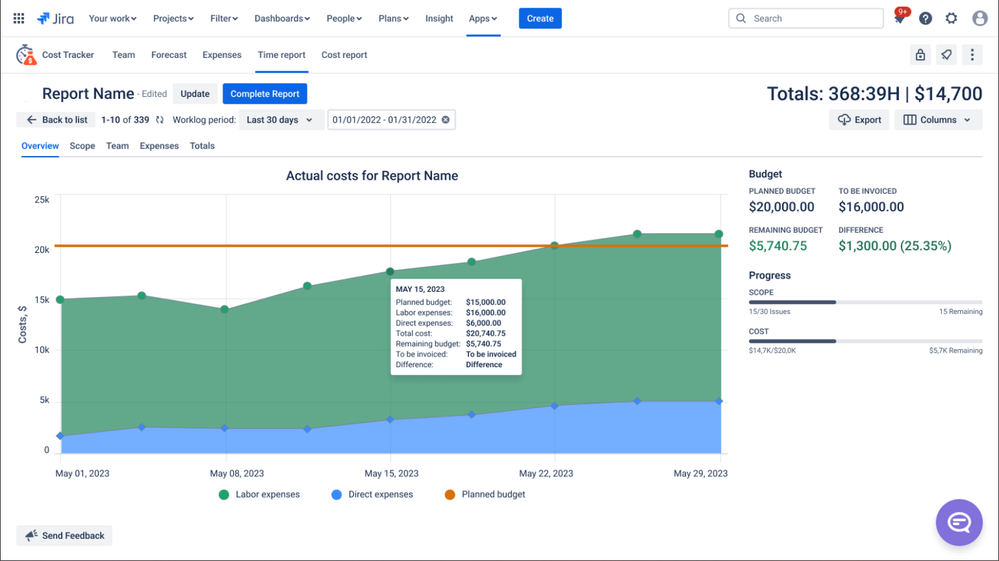Image resolution: width=999 pixels, height=561 pixels.
Task: Open the Jira app switcher grid icon
Action: point(18,18)
